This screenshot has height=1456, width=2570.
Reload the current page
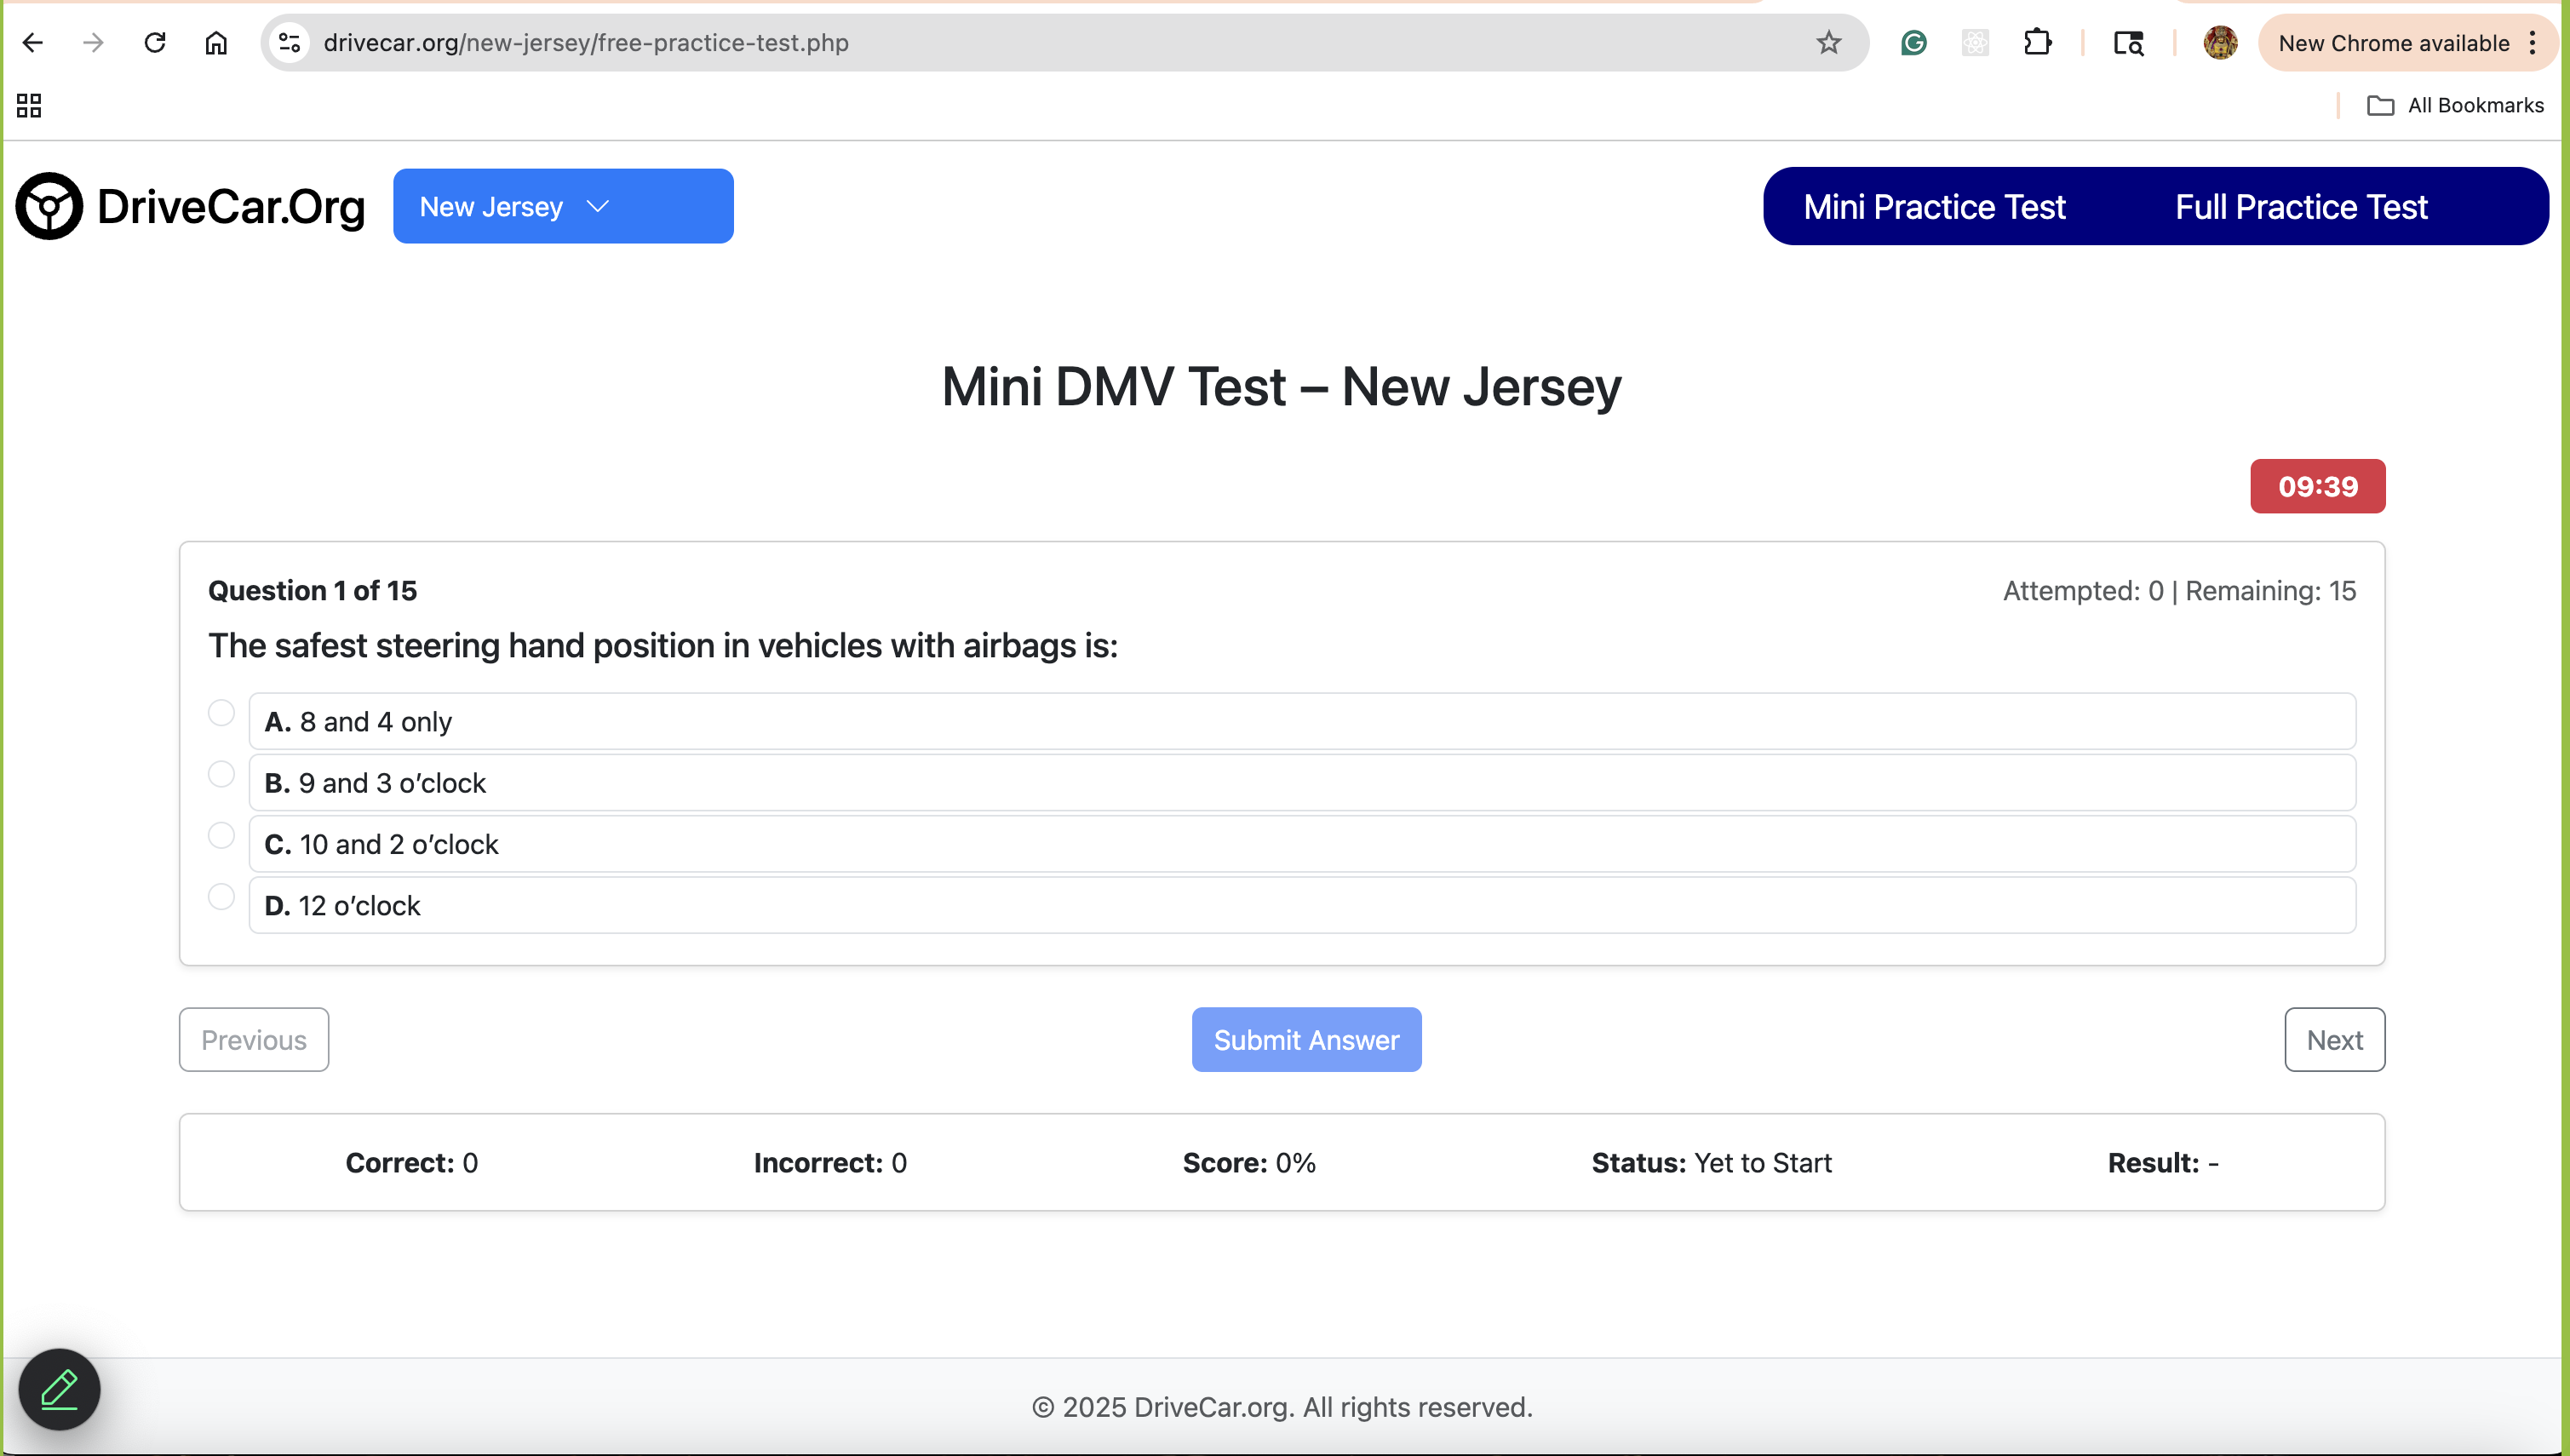[154, 43]
